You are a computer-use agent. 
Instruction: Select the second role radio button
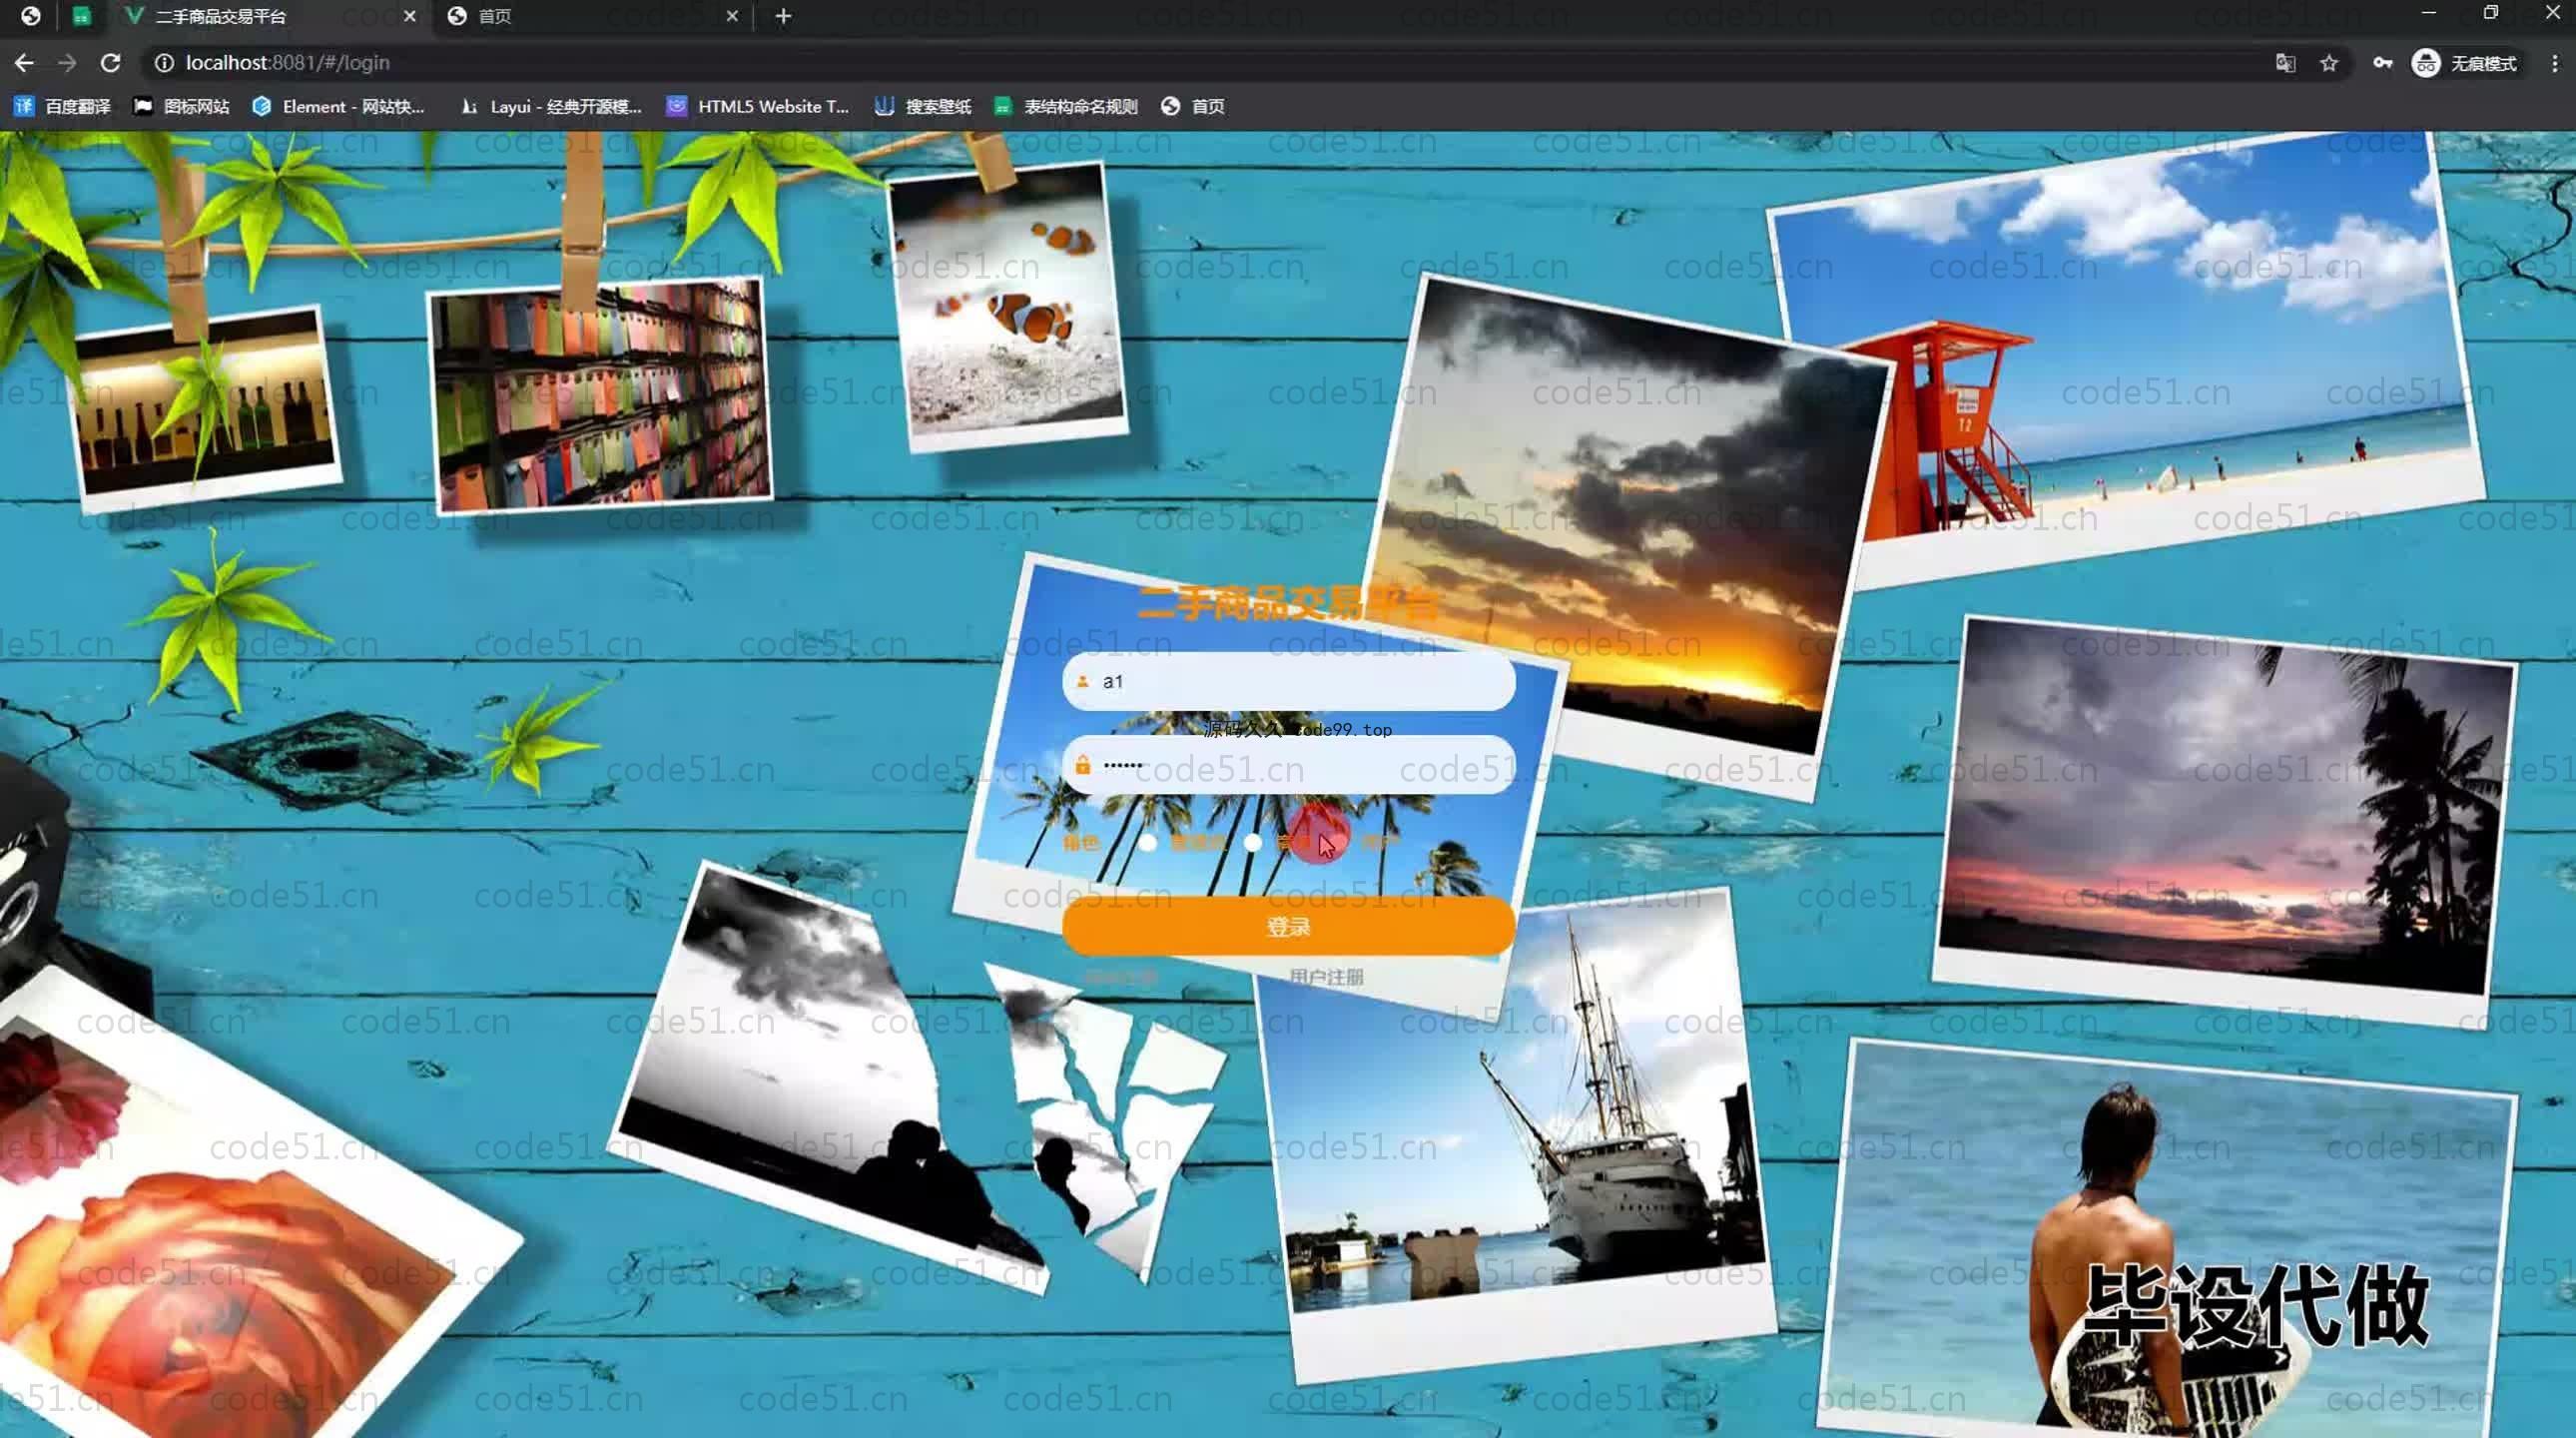[1253, 842]
